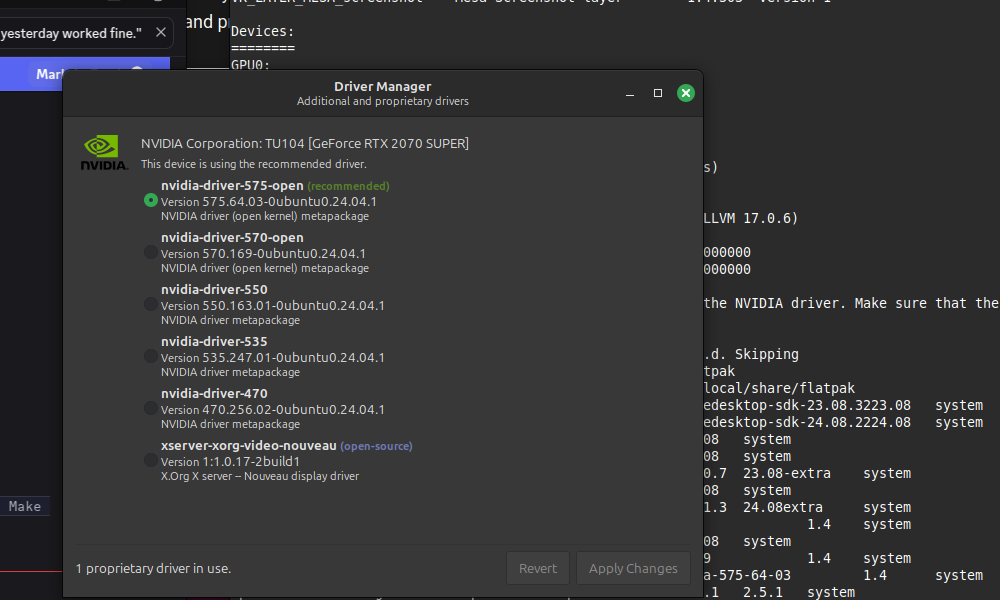
Task: Click 'edesktop-sdk-23.08.3223.08' terminal entry
Action: click(807, 406)
